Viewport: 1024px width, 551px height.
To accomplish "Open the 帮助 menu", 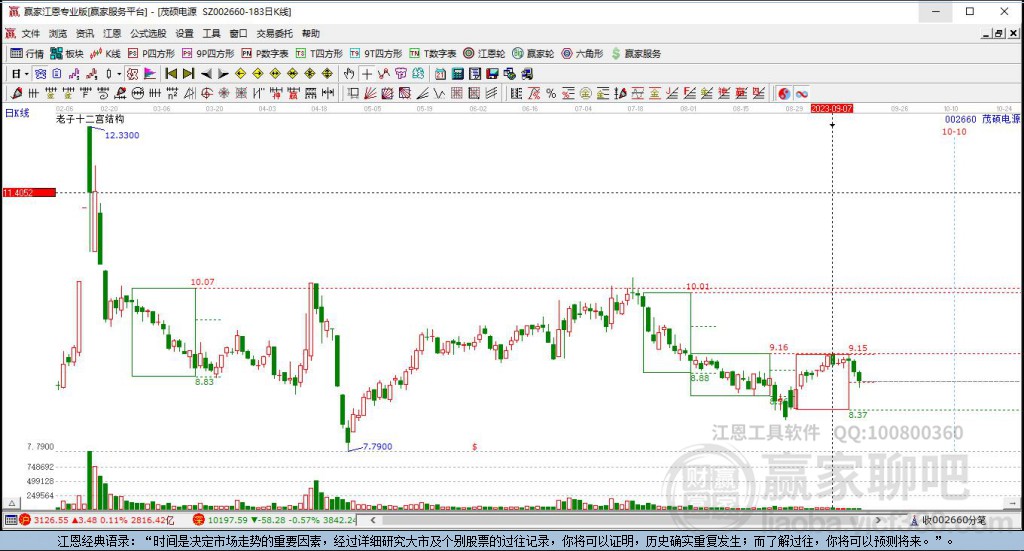I will (x=311, y=33).
